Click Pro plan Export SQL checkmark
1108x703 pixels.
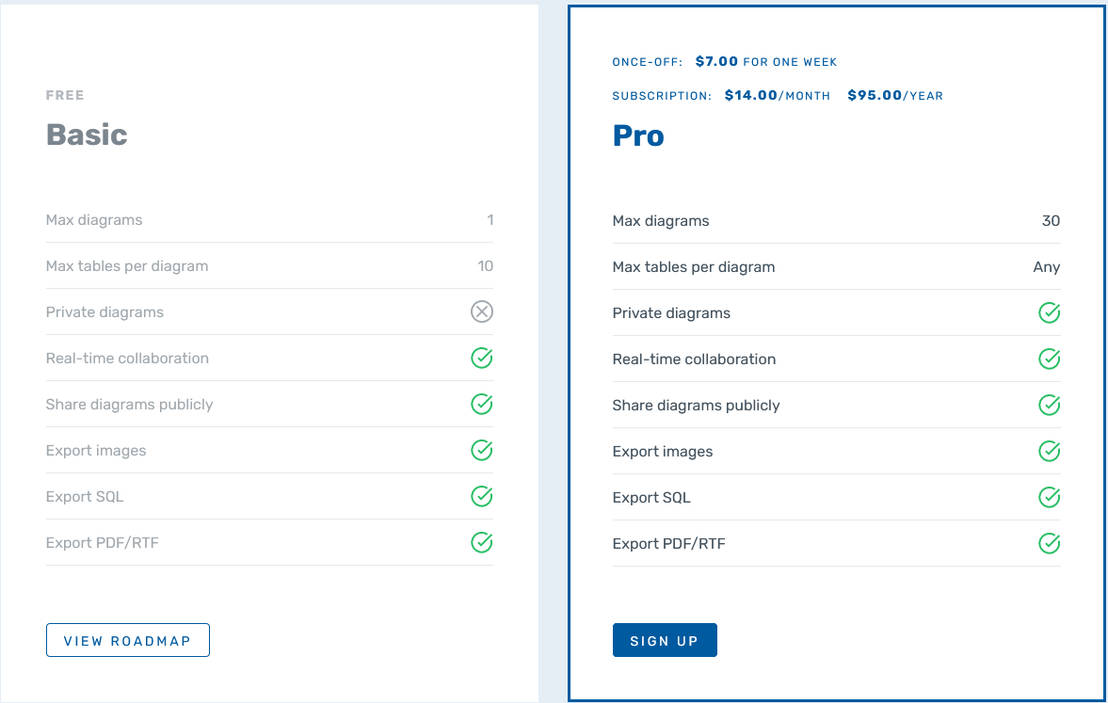(x=1049, y=497)
